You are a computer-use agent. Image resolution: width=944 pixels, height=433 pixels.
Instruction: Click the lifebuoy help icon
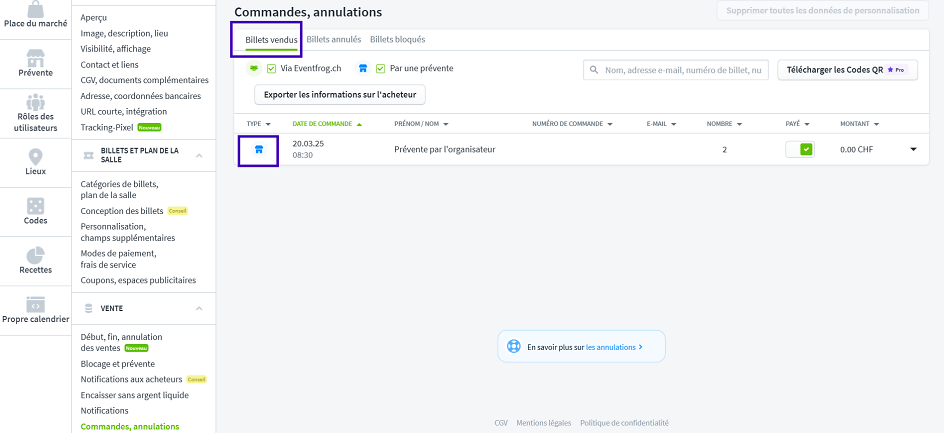coord(514,347)
